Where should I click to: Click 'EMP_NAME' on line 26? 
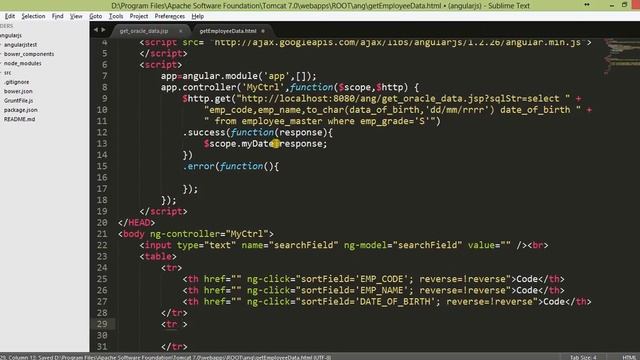pyautogui.click(x=382, y=290)
